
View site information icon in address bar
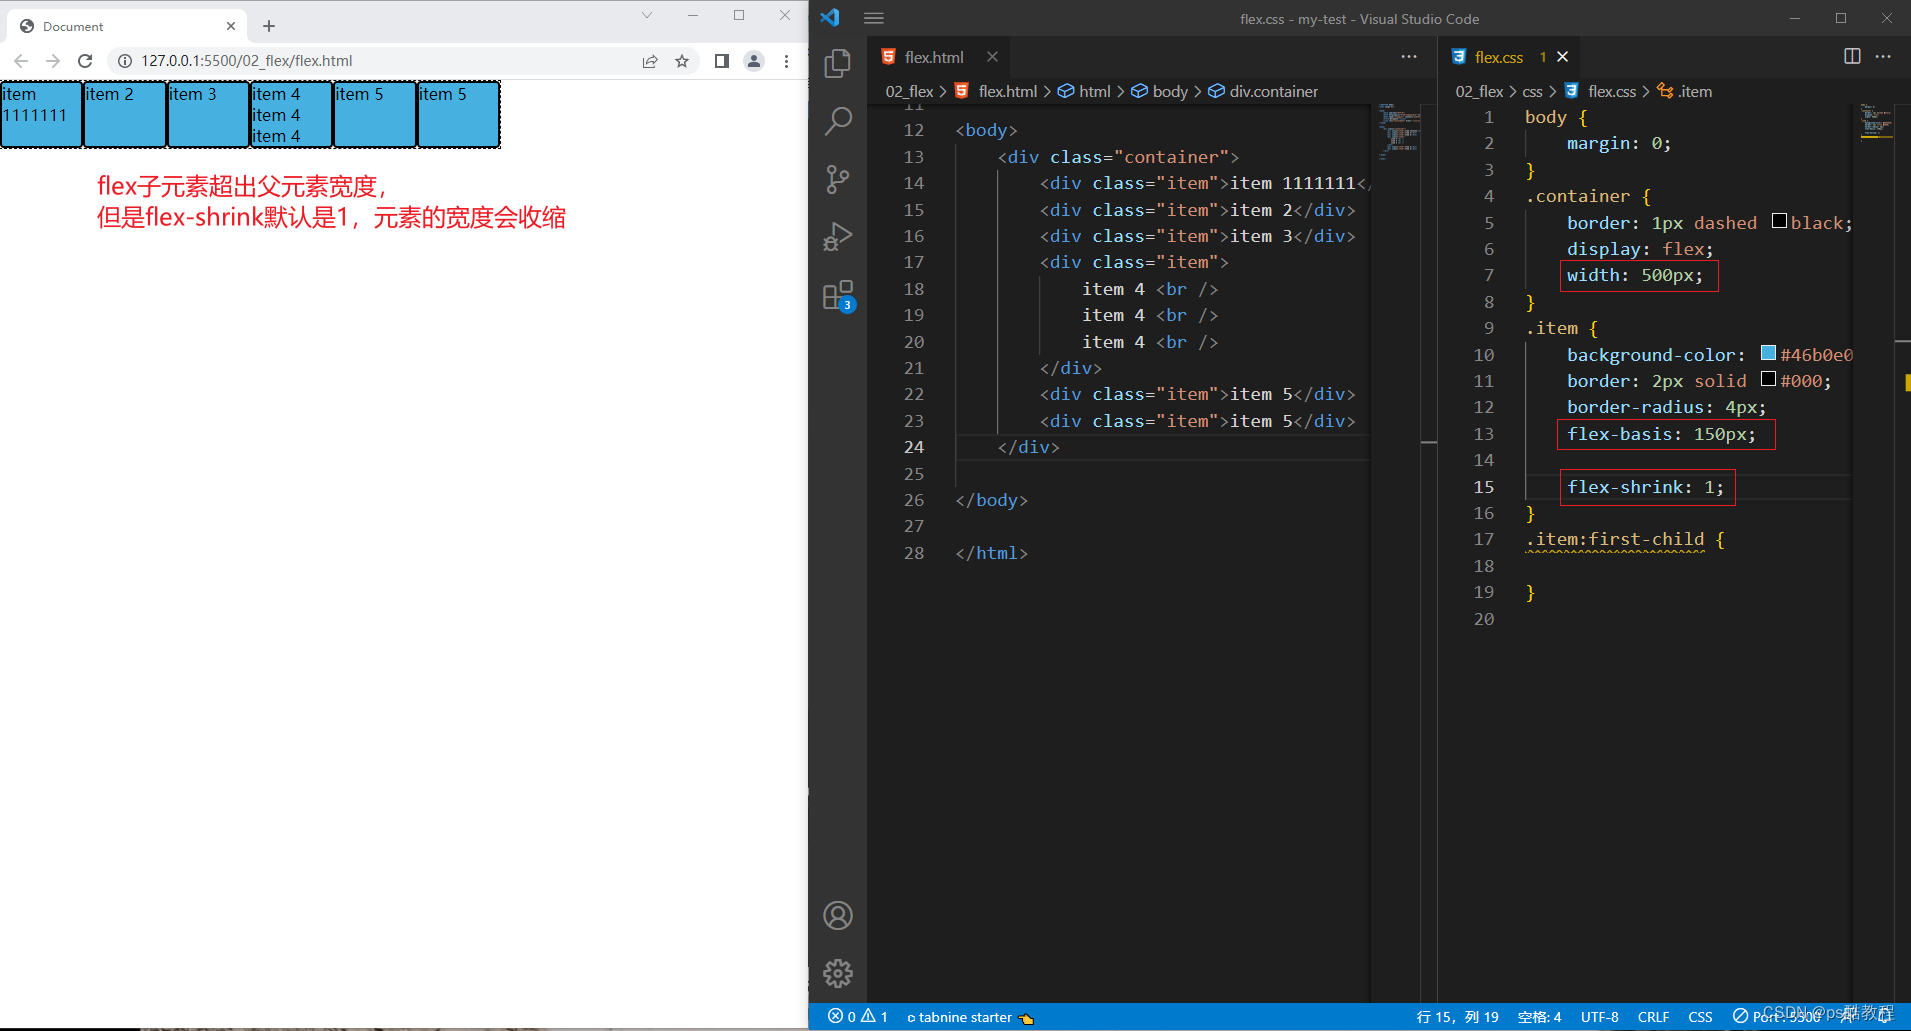125,61
